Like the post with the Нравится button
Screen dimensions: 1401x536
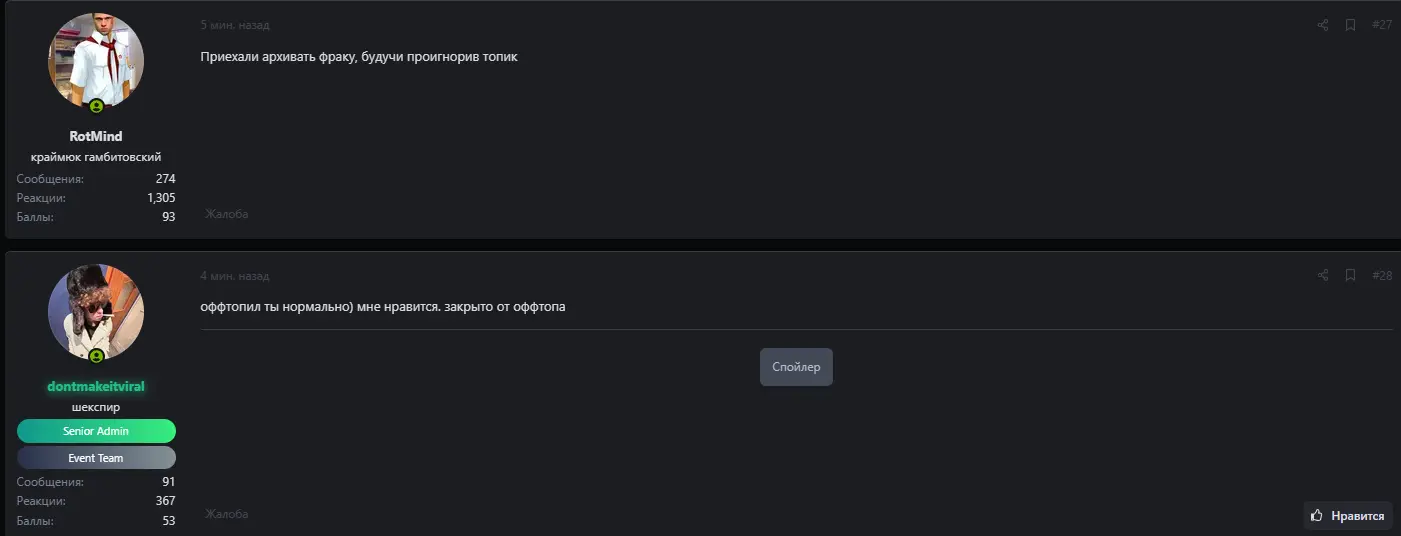1348,516
